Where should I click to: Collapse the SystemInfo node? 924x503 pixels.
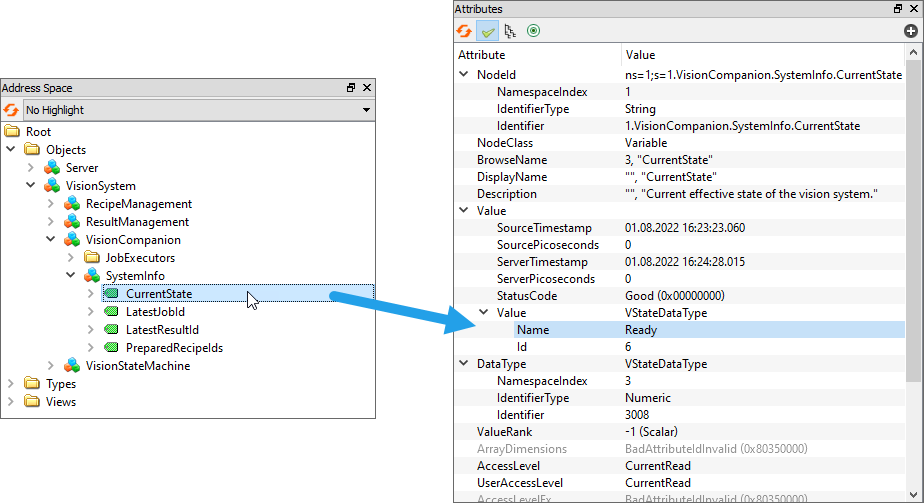[71, 276]
